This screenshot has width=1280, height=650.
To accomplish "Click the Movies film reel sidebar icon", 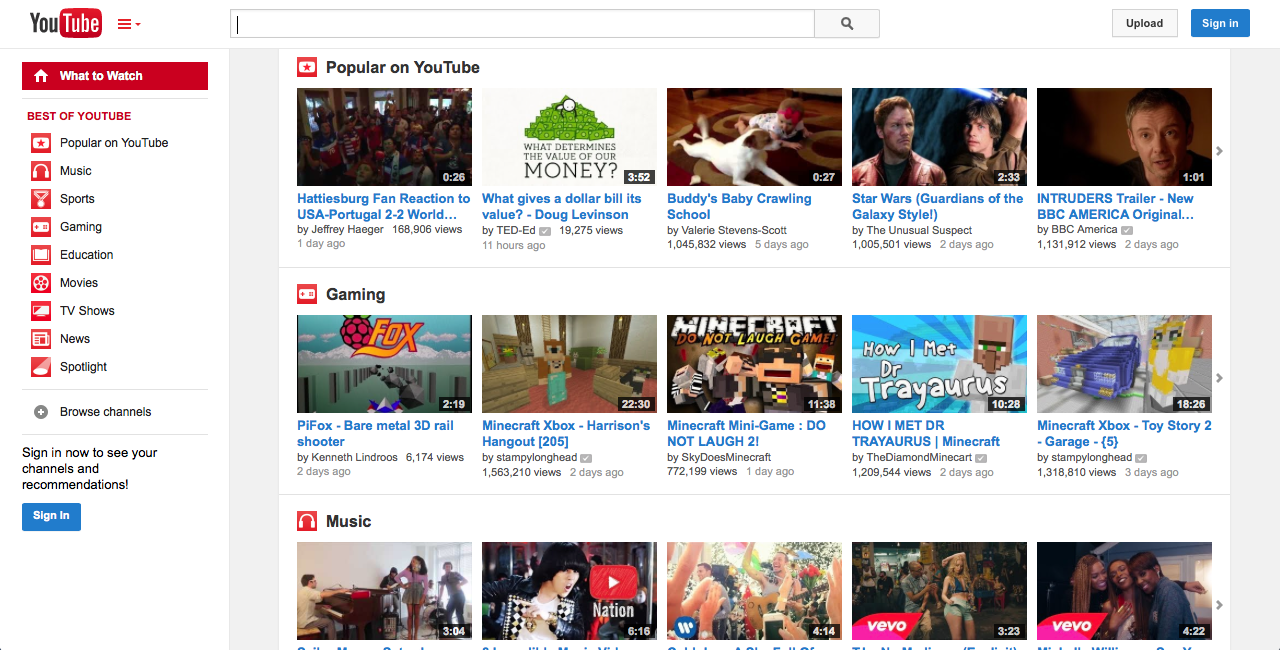I will (x=41, y=283).
